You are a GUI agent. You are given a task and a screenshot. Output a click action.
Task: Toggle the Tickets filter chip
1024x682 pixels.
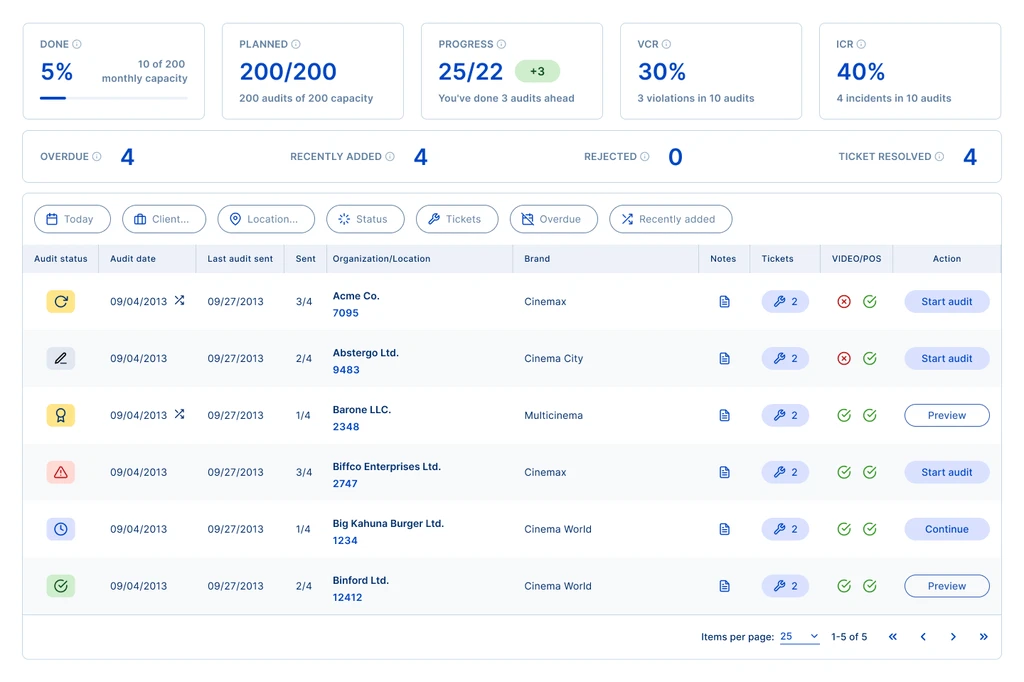457,219
